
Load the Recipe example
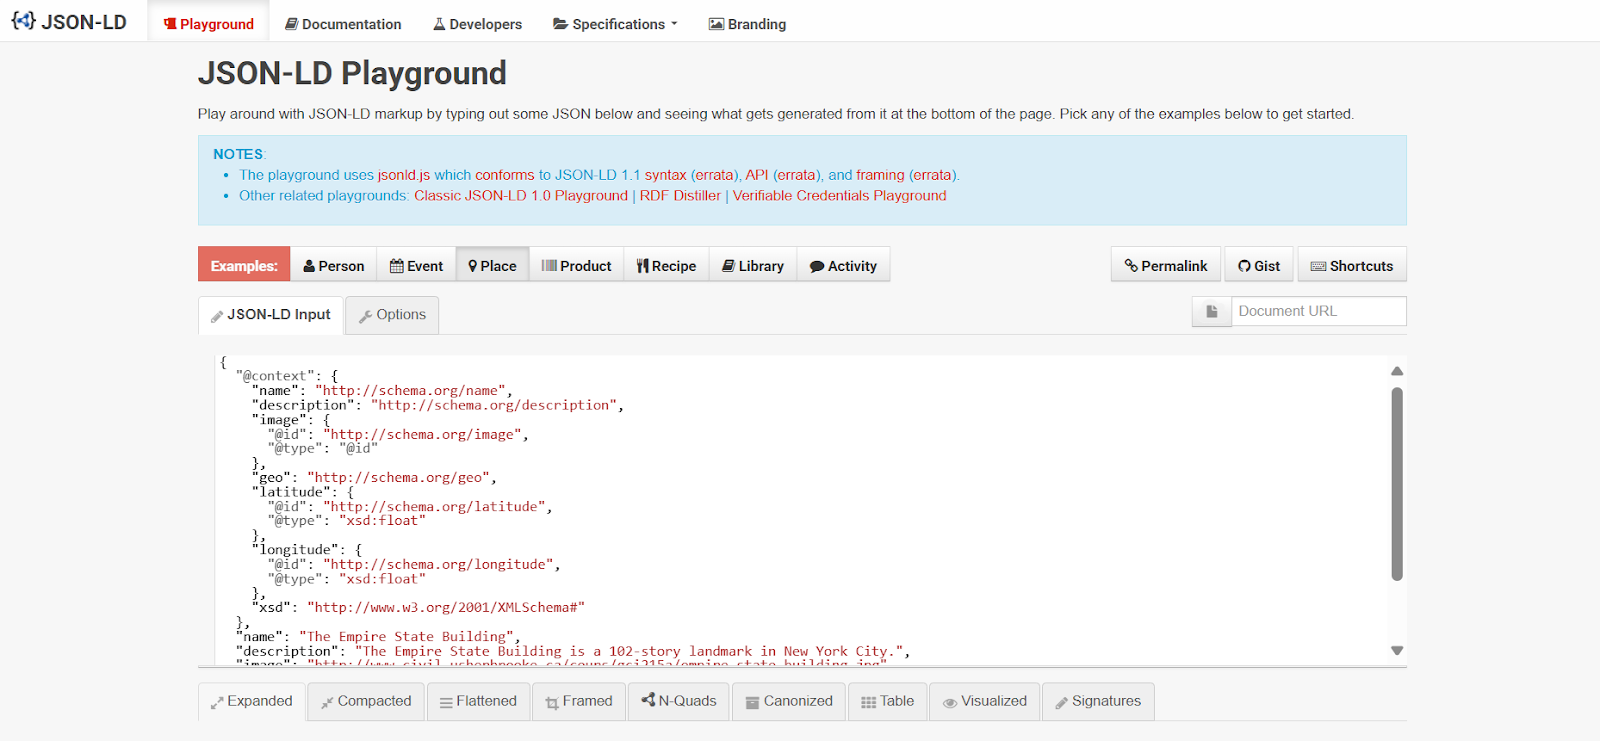tap(666, 266)
